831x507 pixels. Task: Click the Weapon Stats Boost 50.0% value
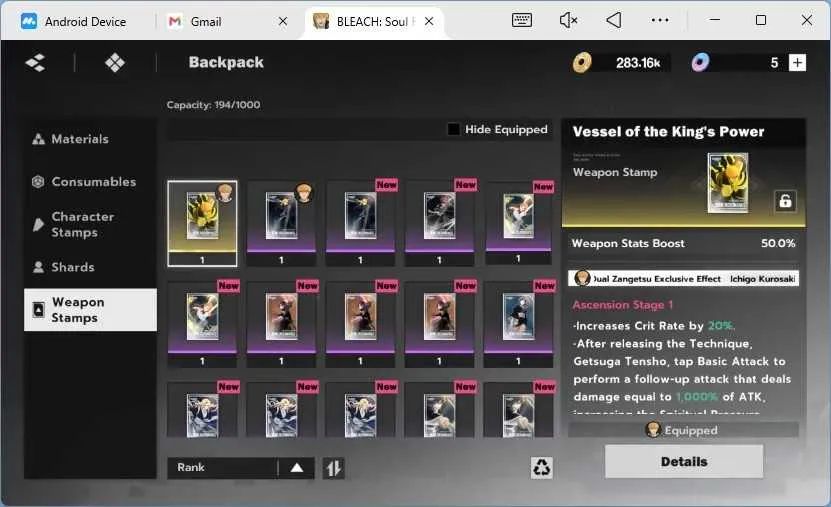coord(778,243)
